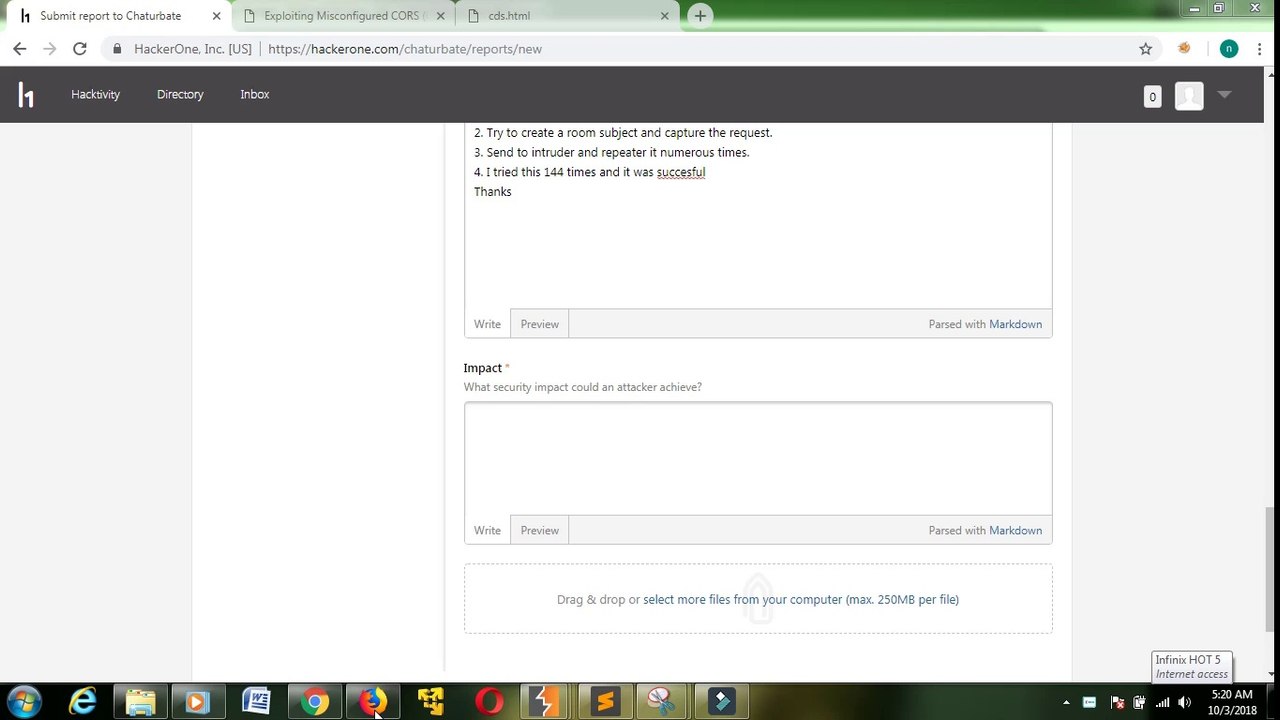
Task: Open a new browser tab with the plus icon
Action: click(x=700, y=15)
